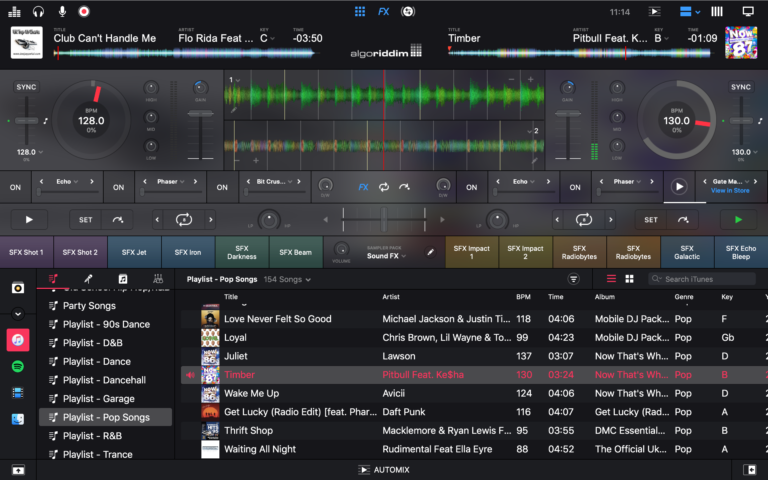Image resolution: width=768 pixels, height=480 pixels.
Task: Turn on the left deck Echo effect
Action: point(15,187)
